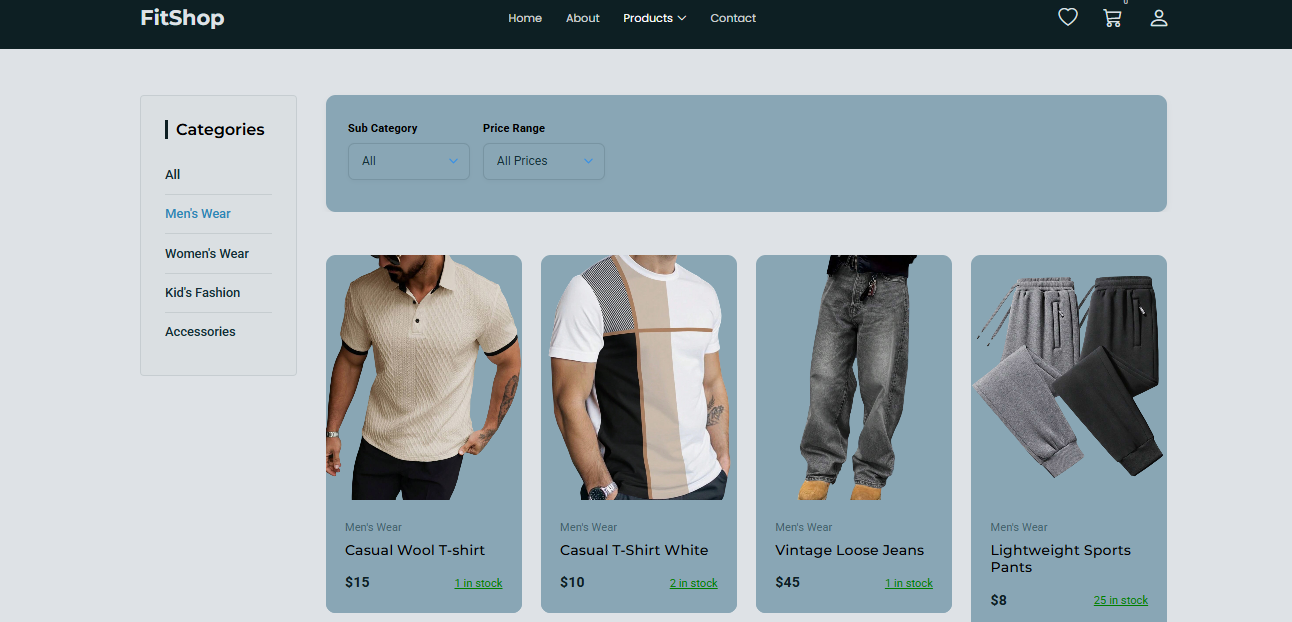Filter by Women's Wear category
1292x622 pixels.
tap(207, 254)
